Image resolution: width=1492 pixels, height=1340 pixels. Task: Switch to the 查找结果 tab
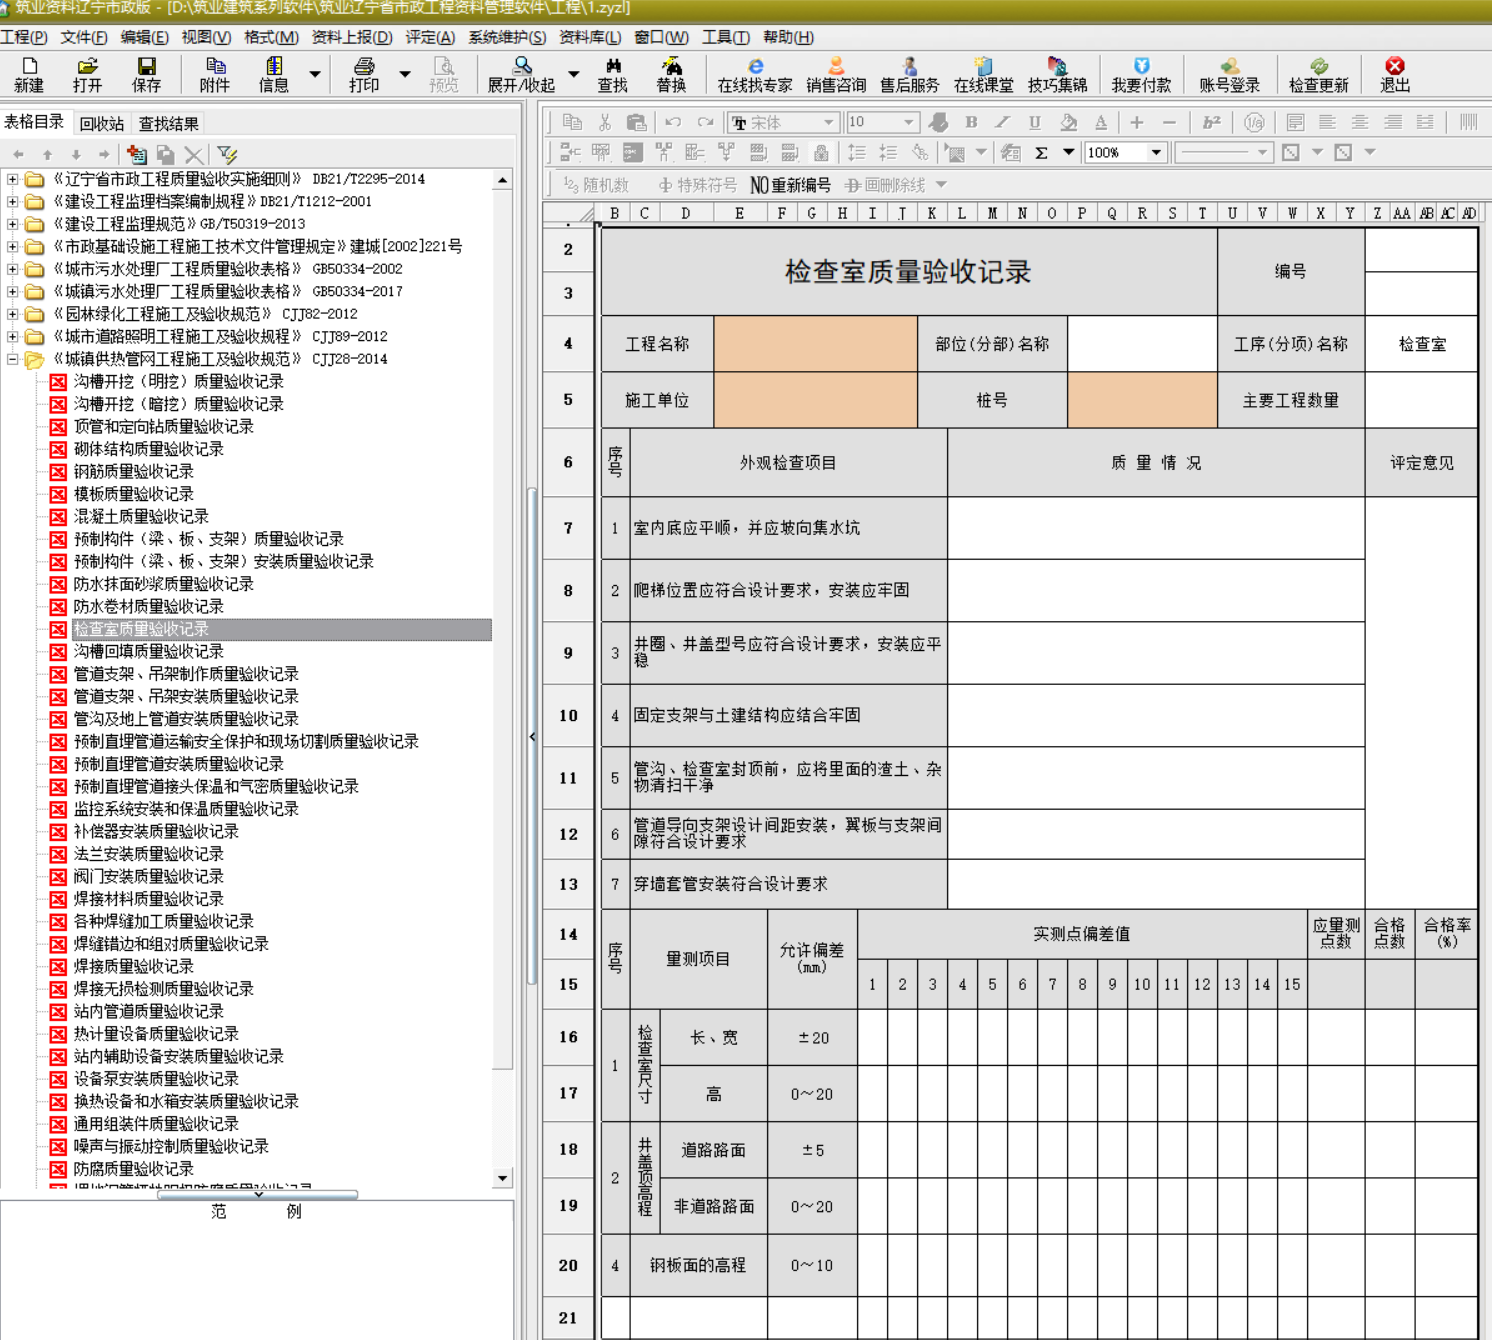(x=169, y=124)
